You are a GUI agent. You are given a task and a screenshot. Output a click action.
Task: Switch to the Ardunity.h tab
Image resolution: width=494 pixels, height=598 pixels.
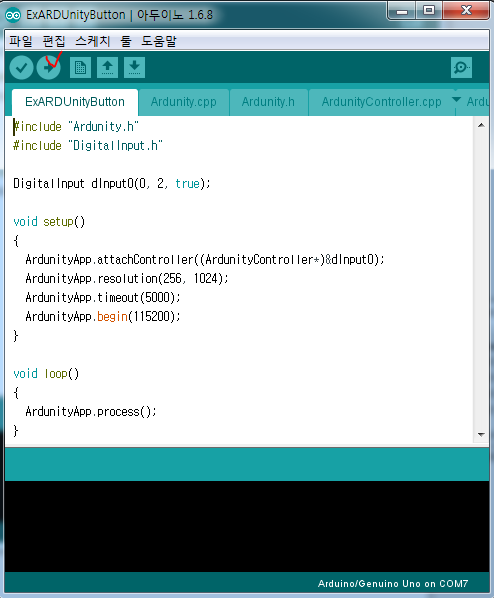tap(268, 102)
